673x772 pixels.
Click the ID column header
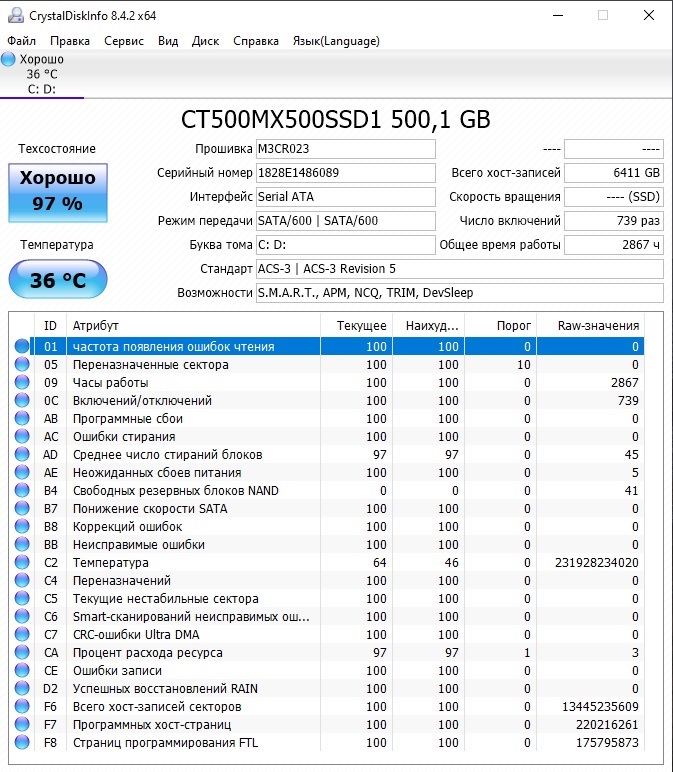pos(50,325)
